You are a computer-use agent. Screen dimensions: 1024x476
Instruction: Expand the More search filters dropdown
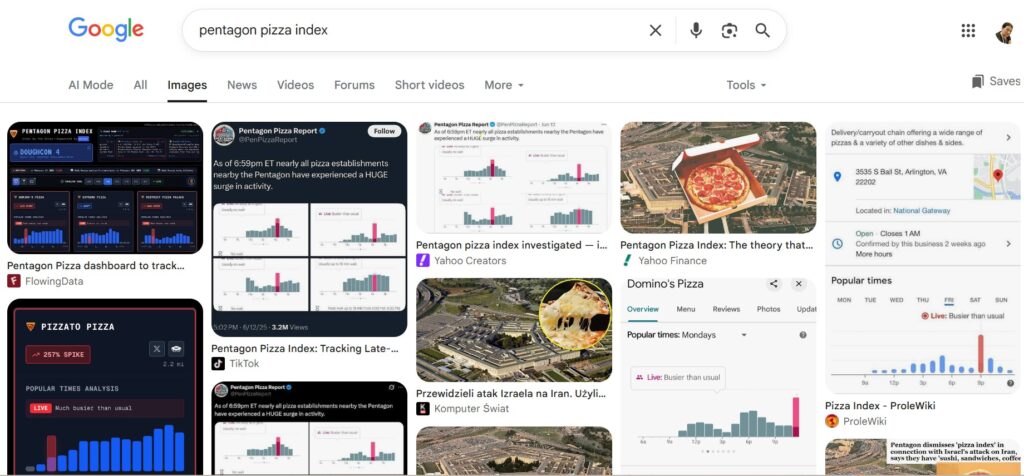click(x=504, y=85)
